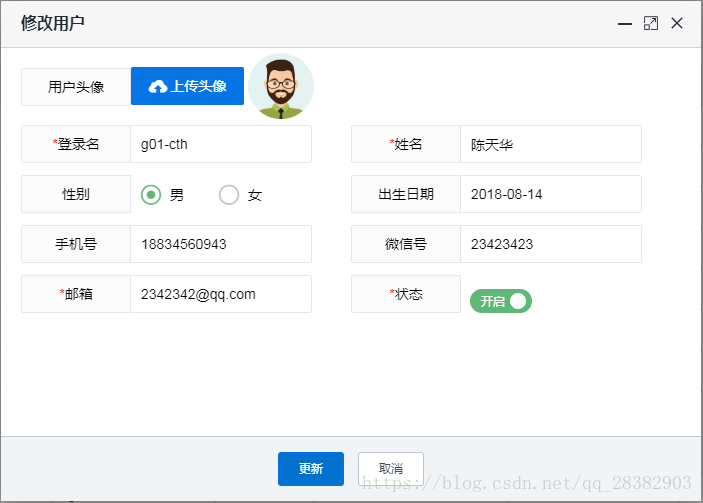703x503 pixels.
Task: Select the 女 gender radio button
Action: point(229,195)
